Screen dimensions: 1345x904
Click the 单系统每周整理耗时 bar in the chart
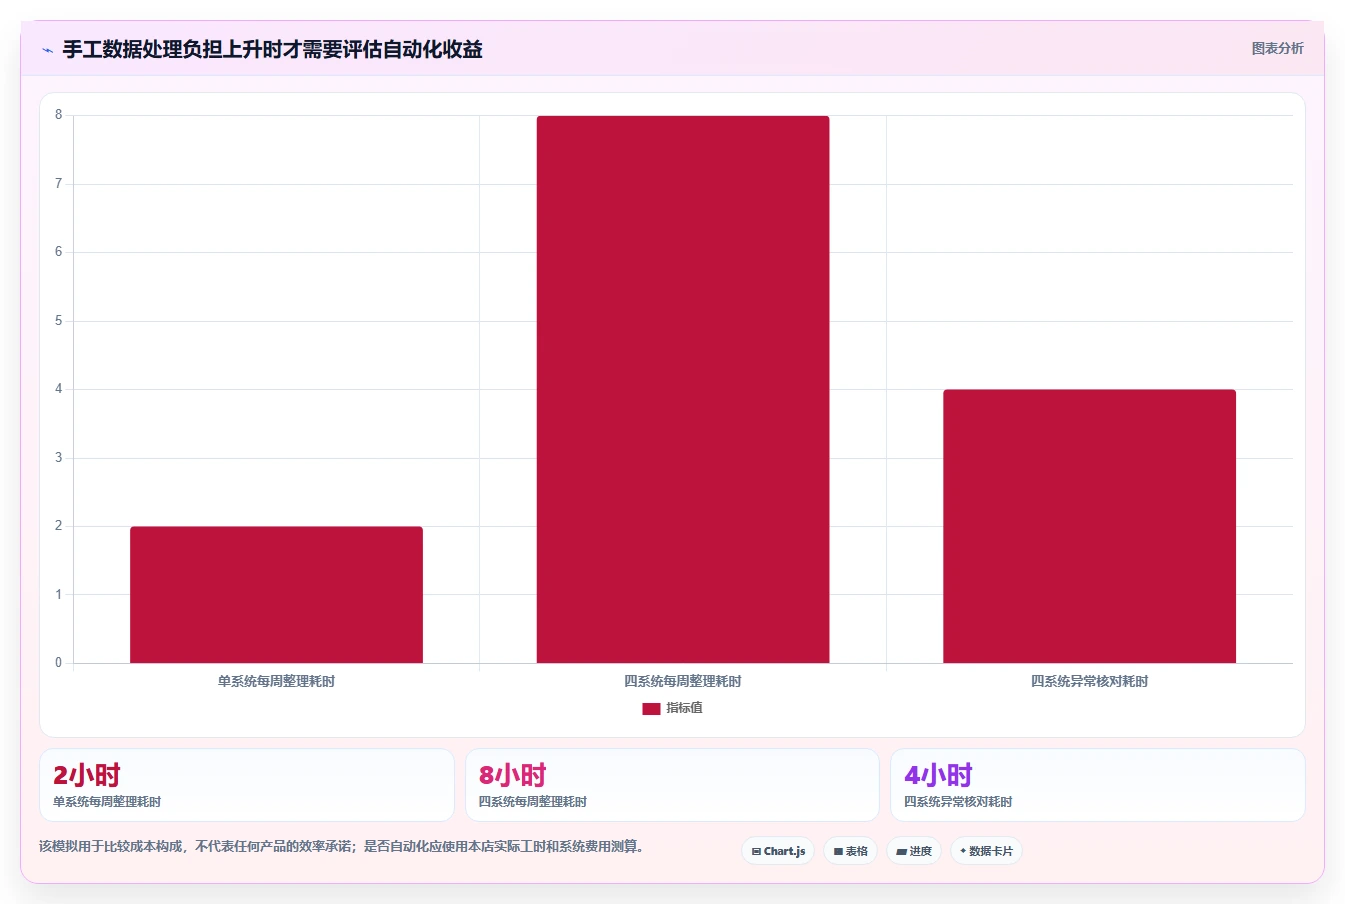tap(276, 594)
